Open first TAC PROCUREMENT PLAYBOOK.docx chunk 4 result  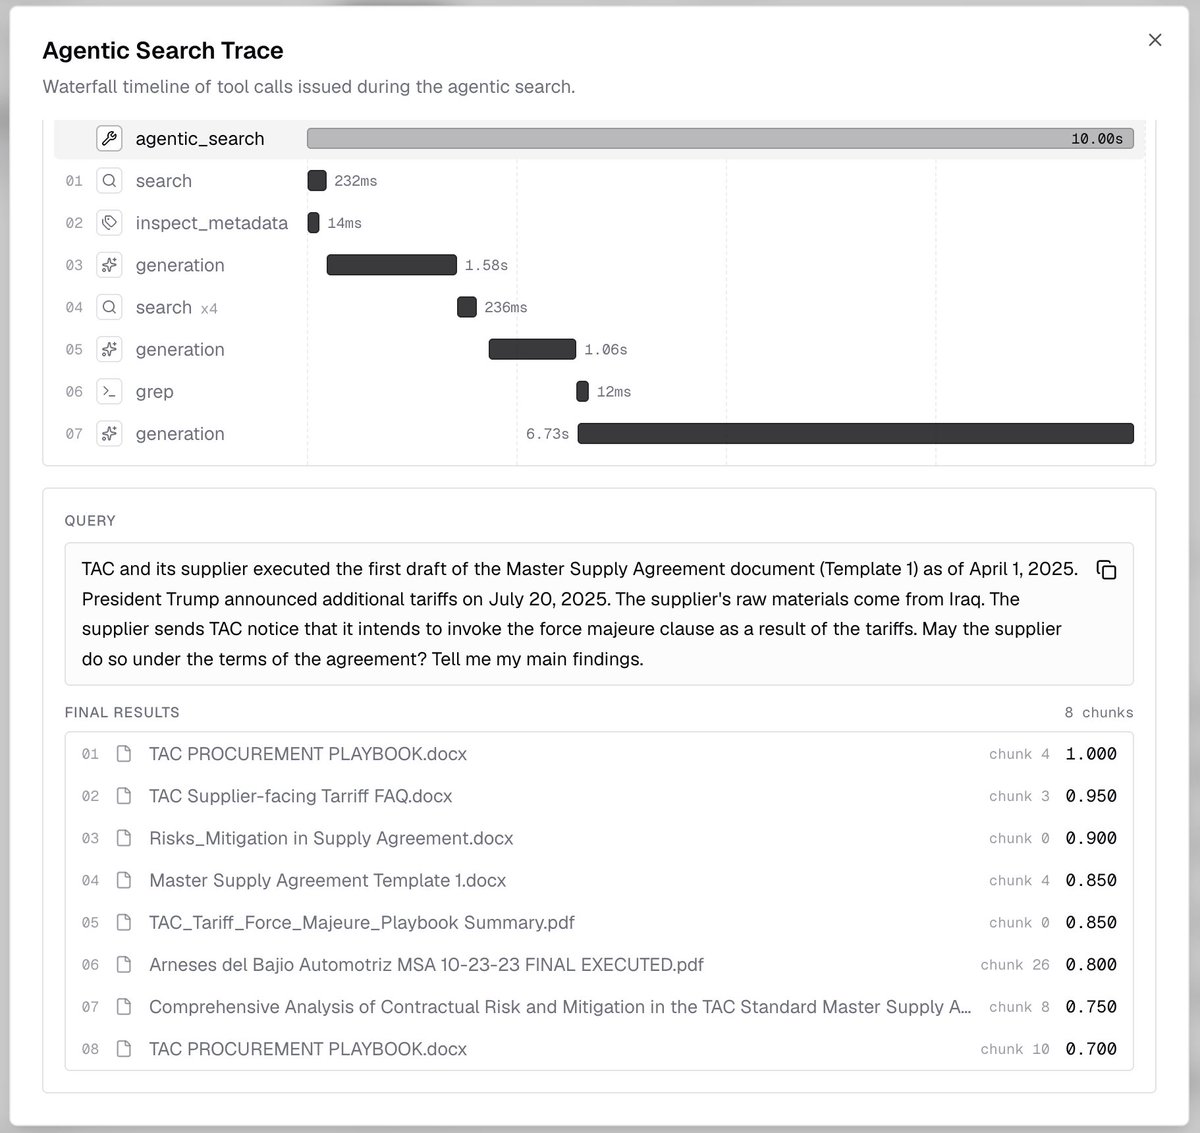coord(599,754)
